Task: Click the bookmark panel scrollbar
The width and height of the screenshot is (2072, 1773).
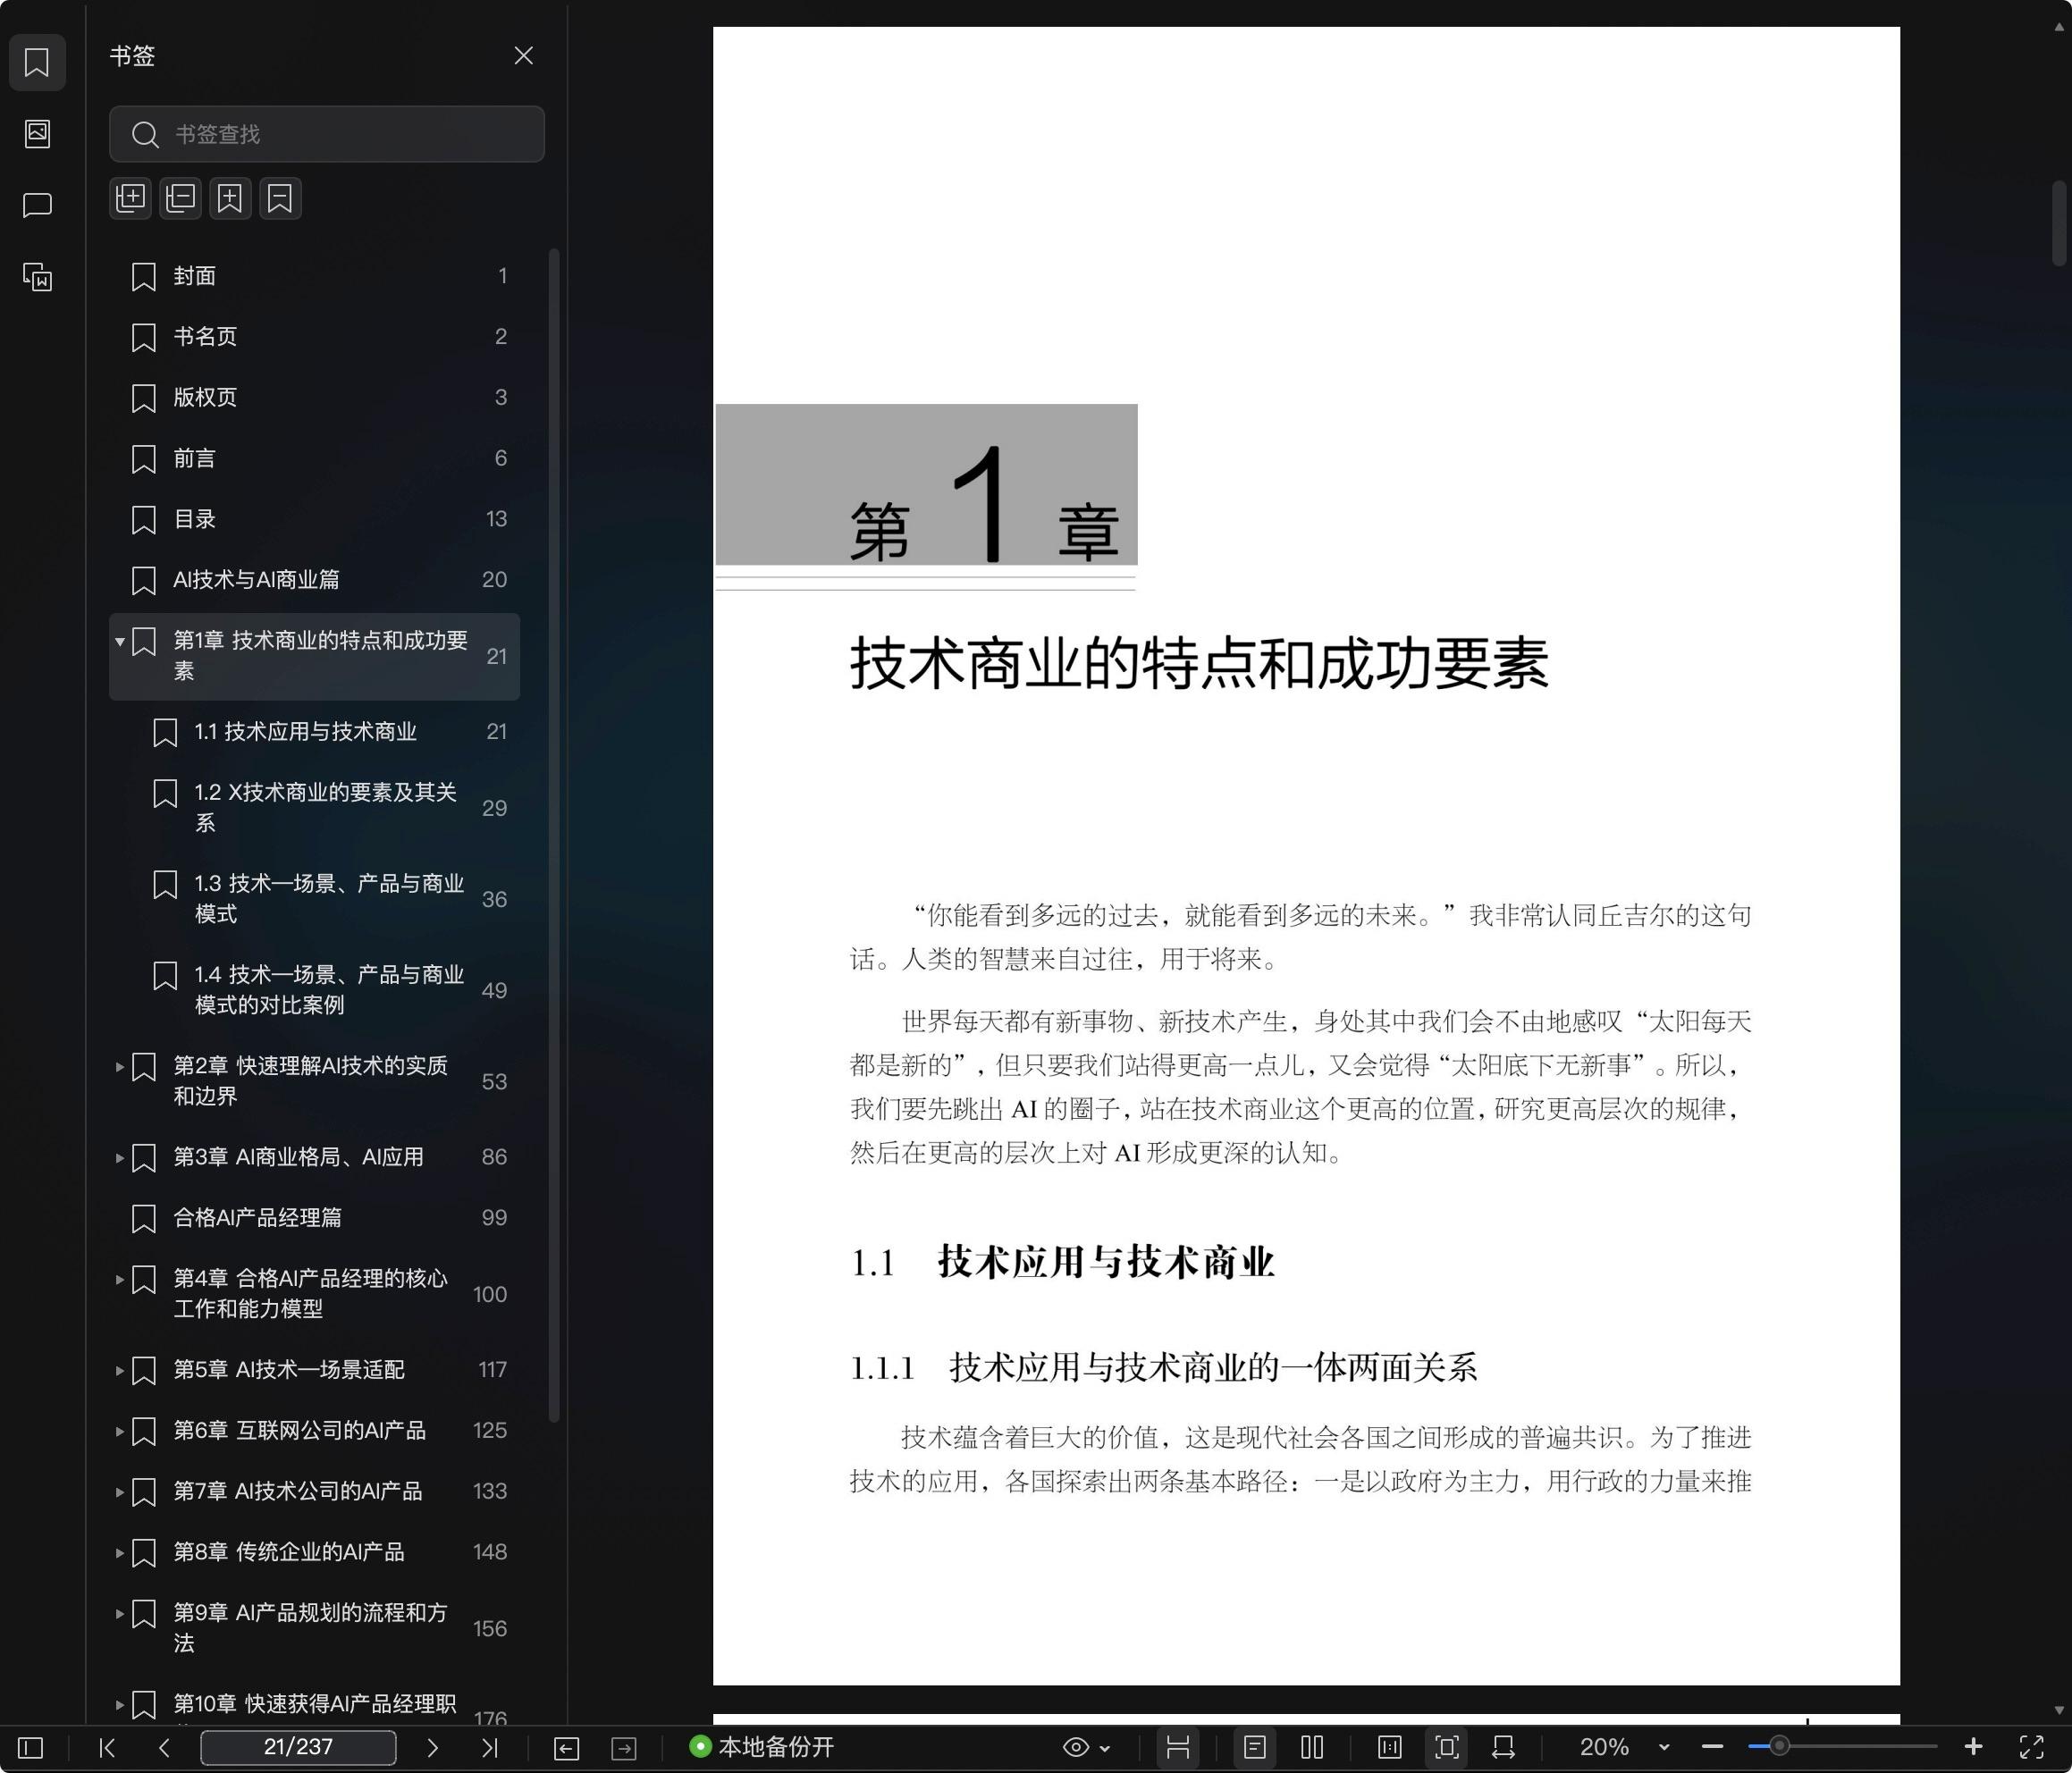Action: [x=554, y=835]
